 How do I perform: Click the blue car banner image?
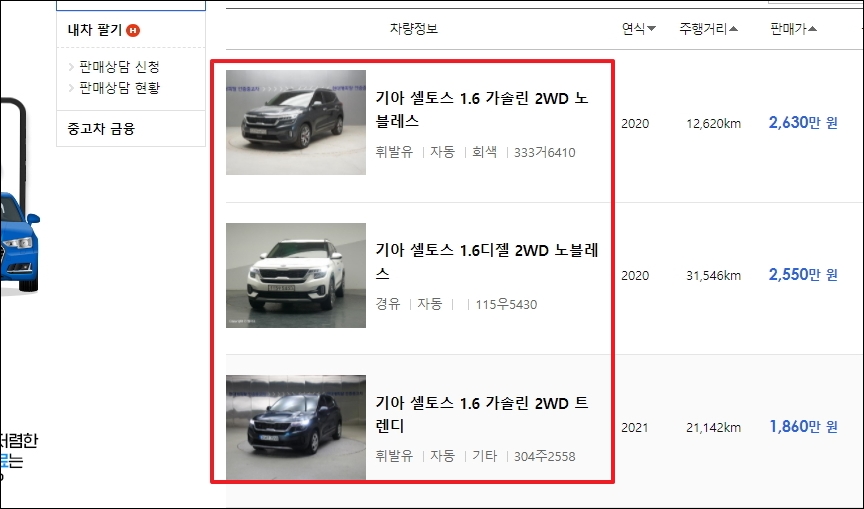[x=19, y=241]
